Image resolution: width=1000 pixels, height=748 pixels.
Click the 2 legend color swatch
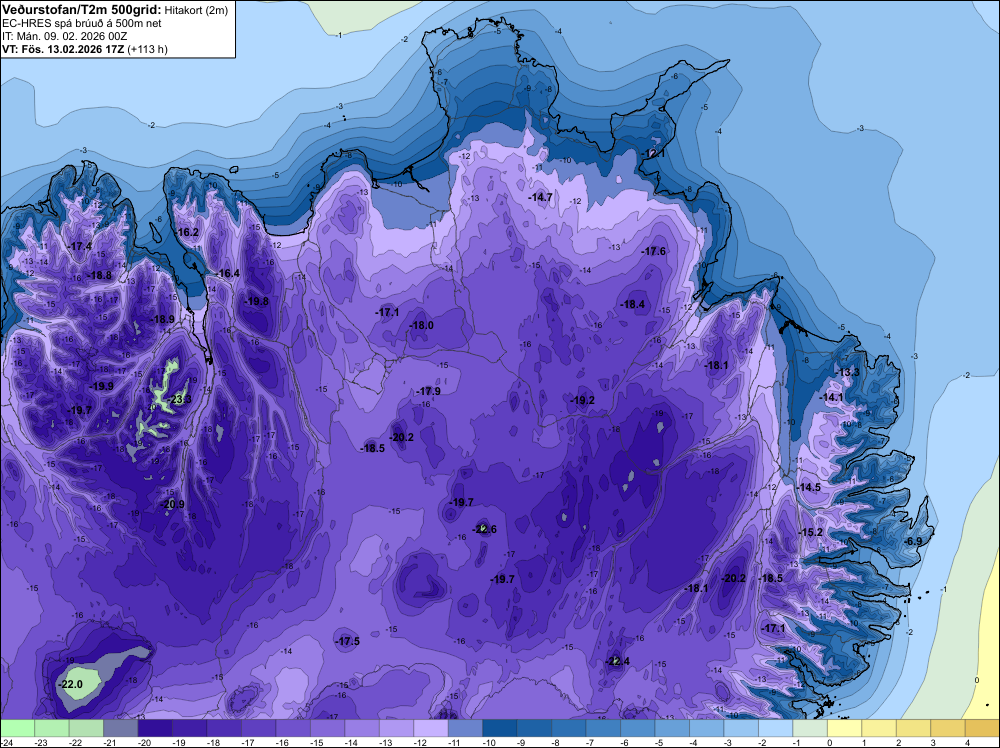[x=913, y=728]
